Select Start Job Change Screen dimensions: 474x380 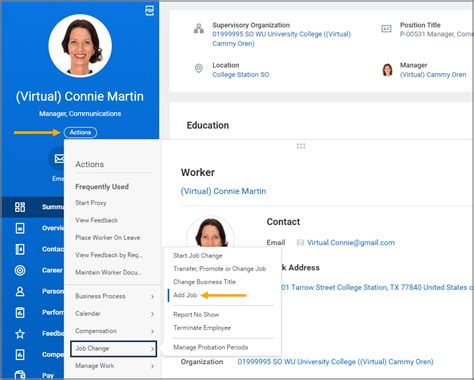click(198, 256)
